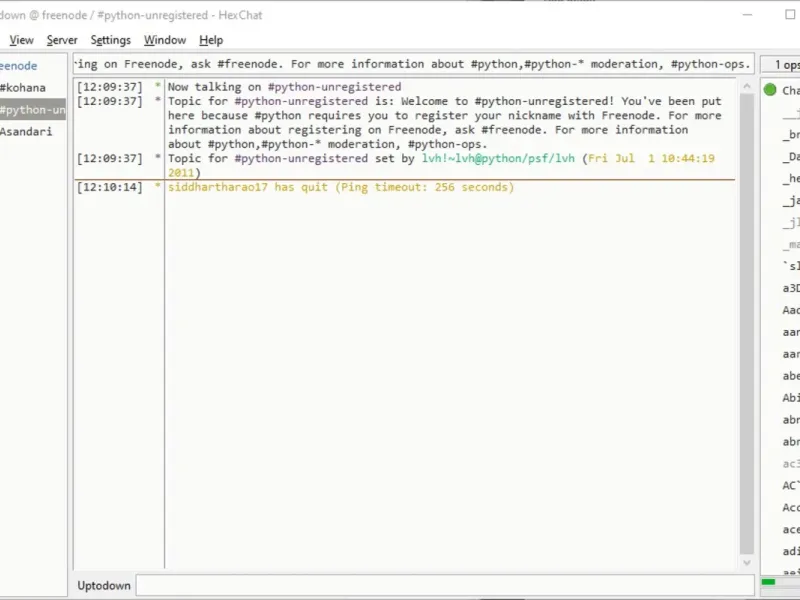This screenshot has width=800, height=600.
Task: Switch to the #kohana channel
Action: coord(23,88)
